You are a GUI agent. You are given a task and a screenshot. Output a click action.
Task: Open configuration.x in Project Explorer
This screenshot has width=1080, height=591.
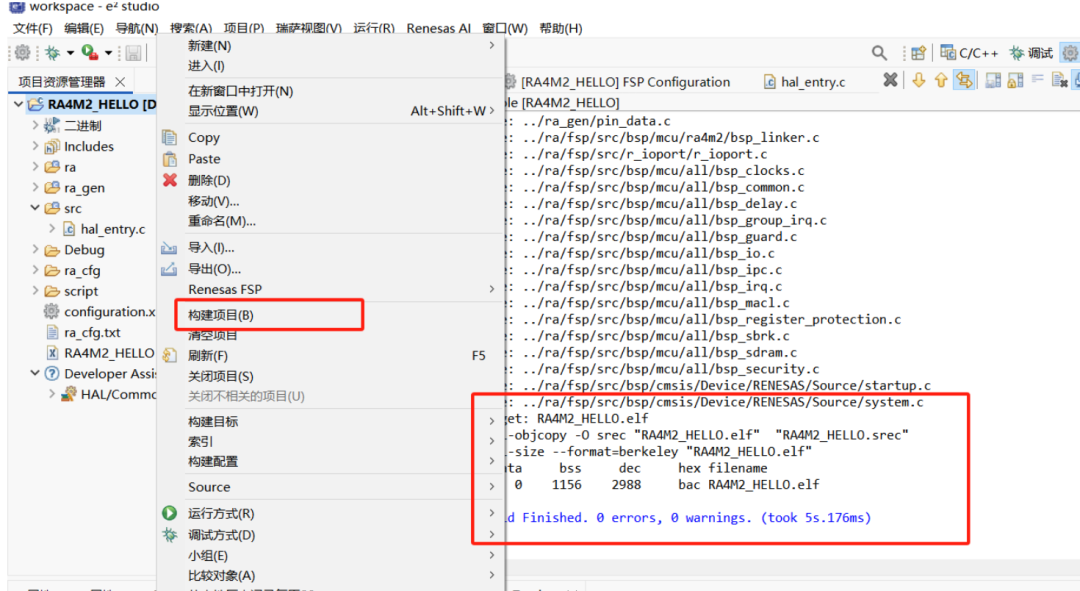100,311
